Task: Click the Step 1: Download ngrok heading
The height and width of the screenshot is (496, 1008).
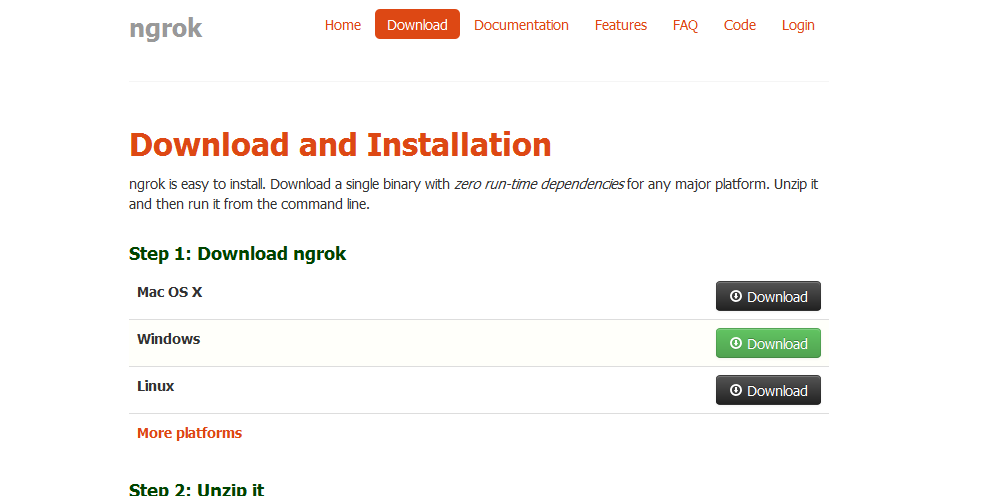Action: [x=238, y=254]
